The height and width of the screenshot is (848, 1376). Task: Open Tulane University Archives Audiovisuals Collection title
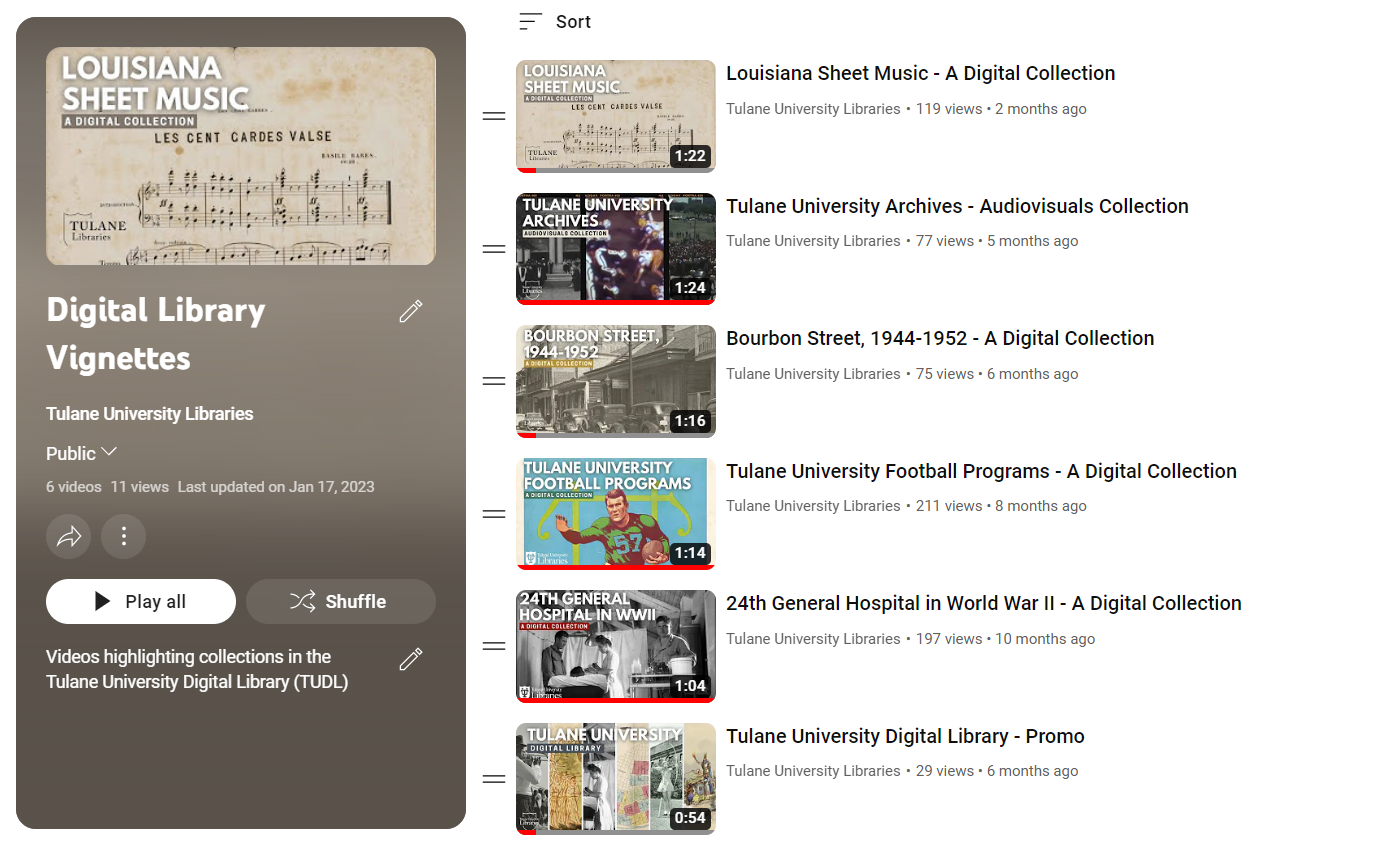(x=957, y=206)
